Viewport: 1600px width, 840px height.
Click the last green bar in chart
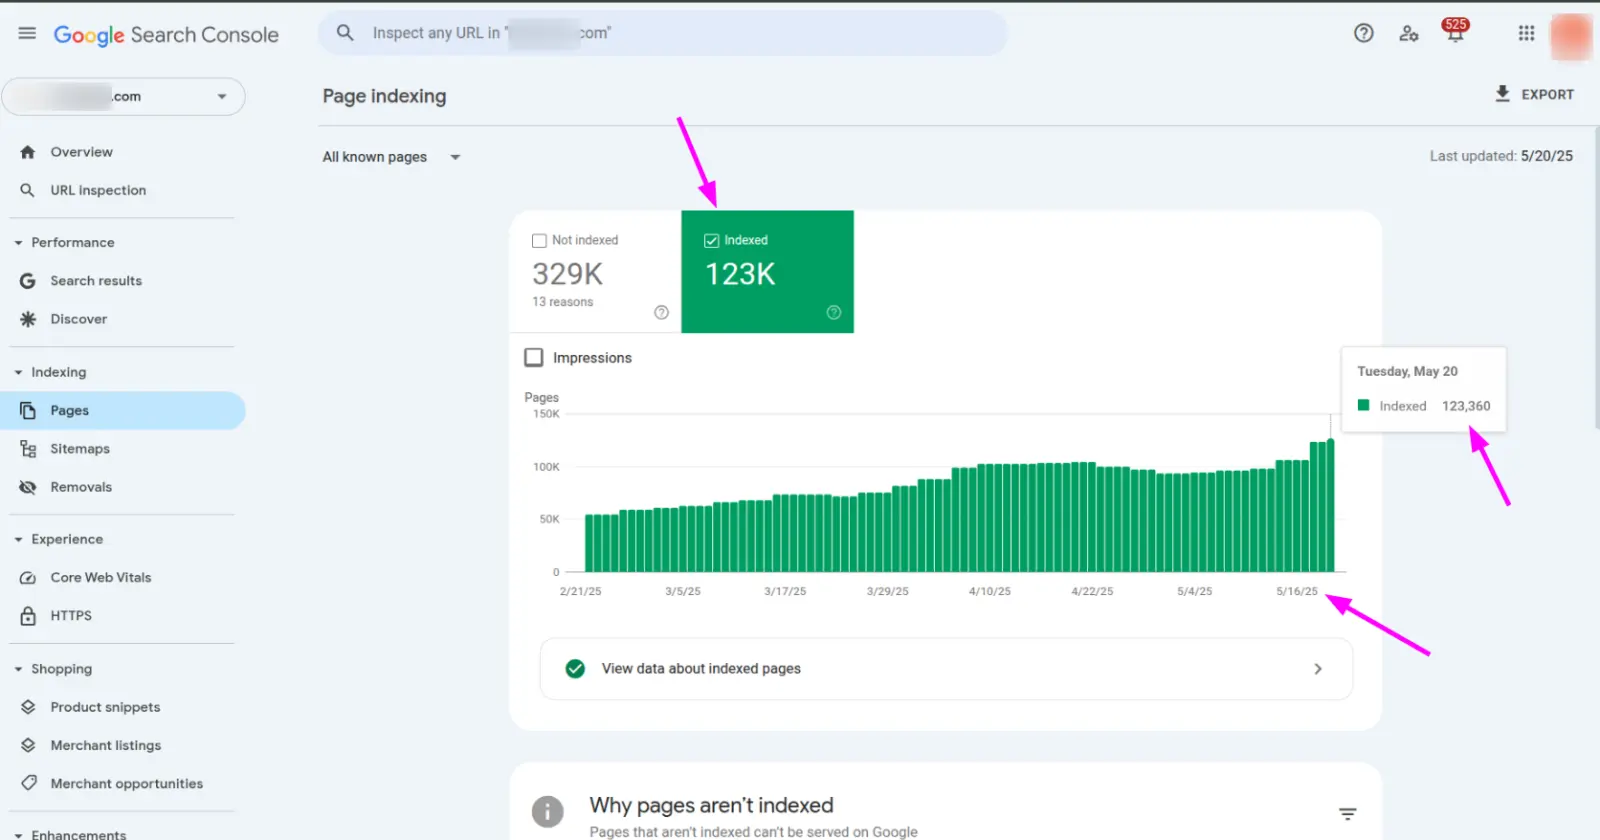(x=1330, y=505)
